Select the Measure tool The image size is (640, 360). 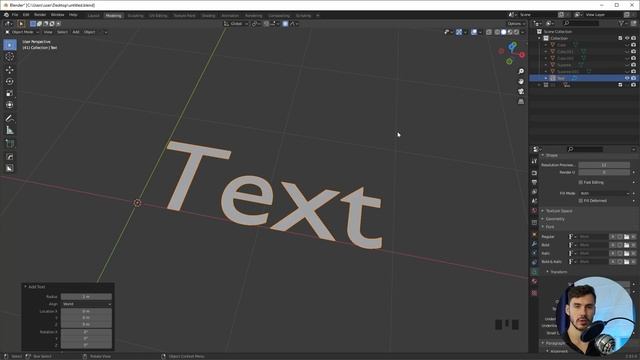10,130
